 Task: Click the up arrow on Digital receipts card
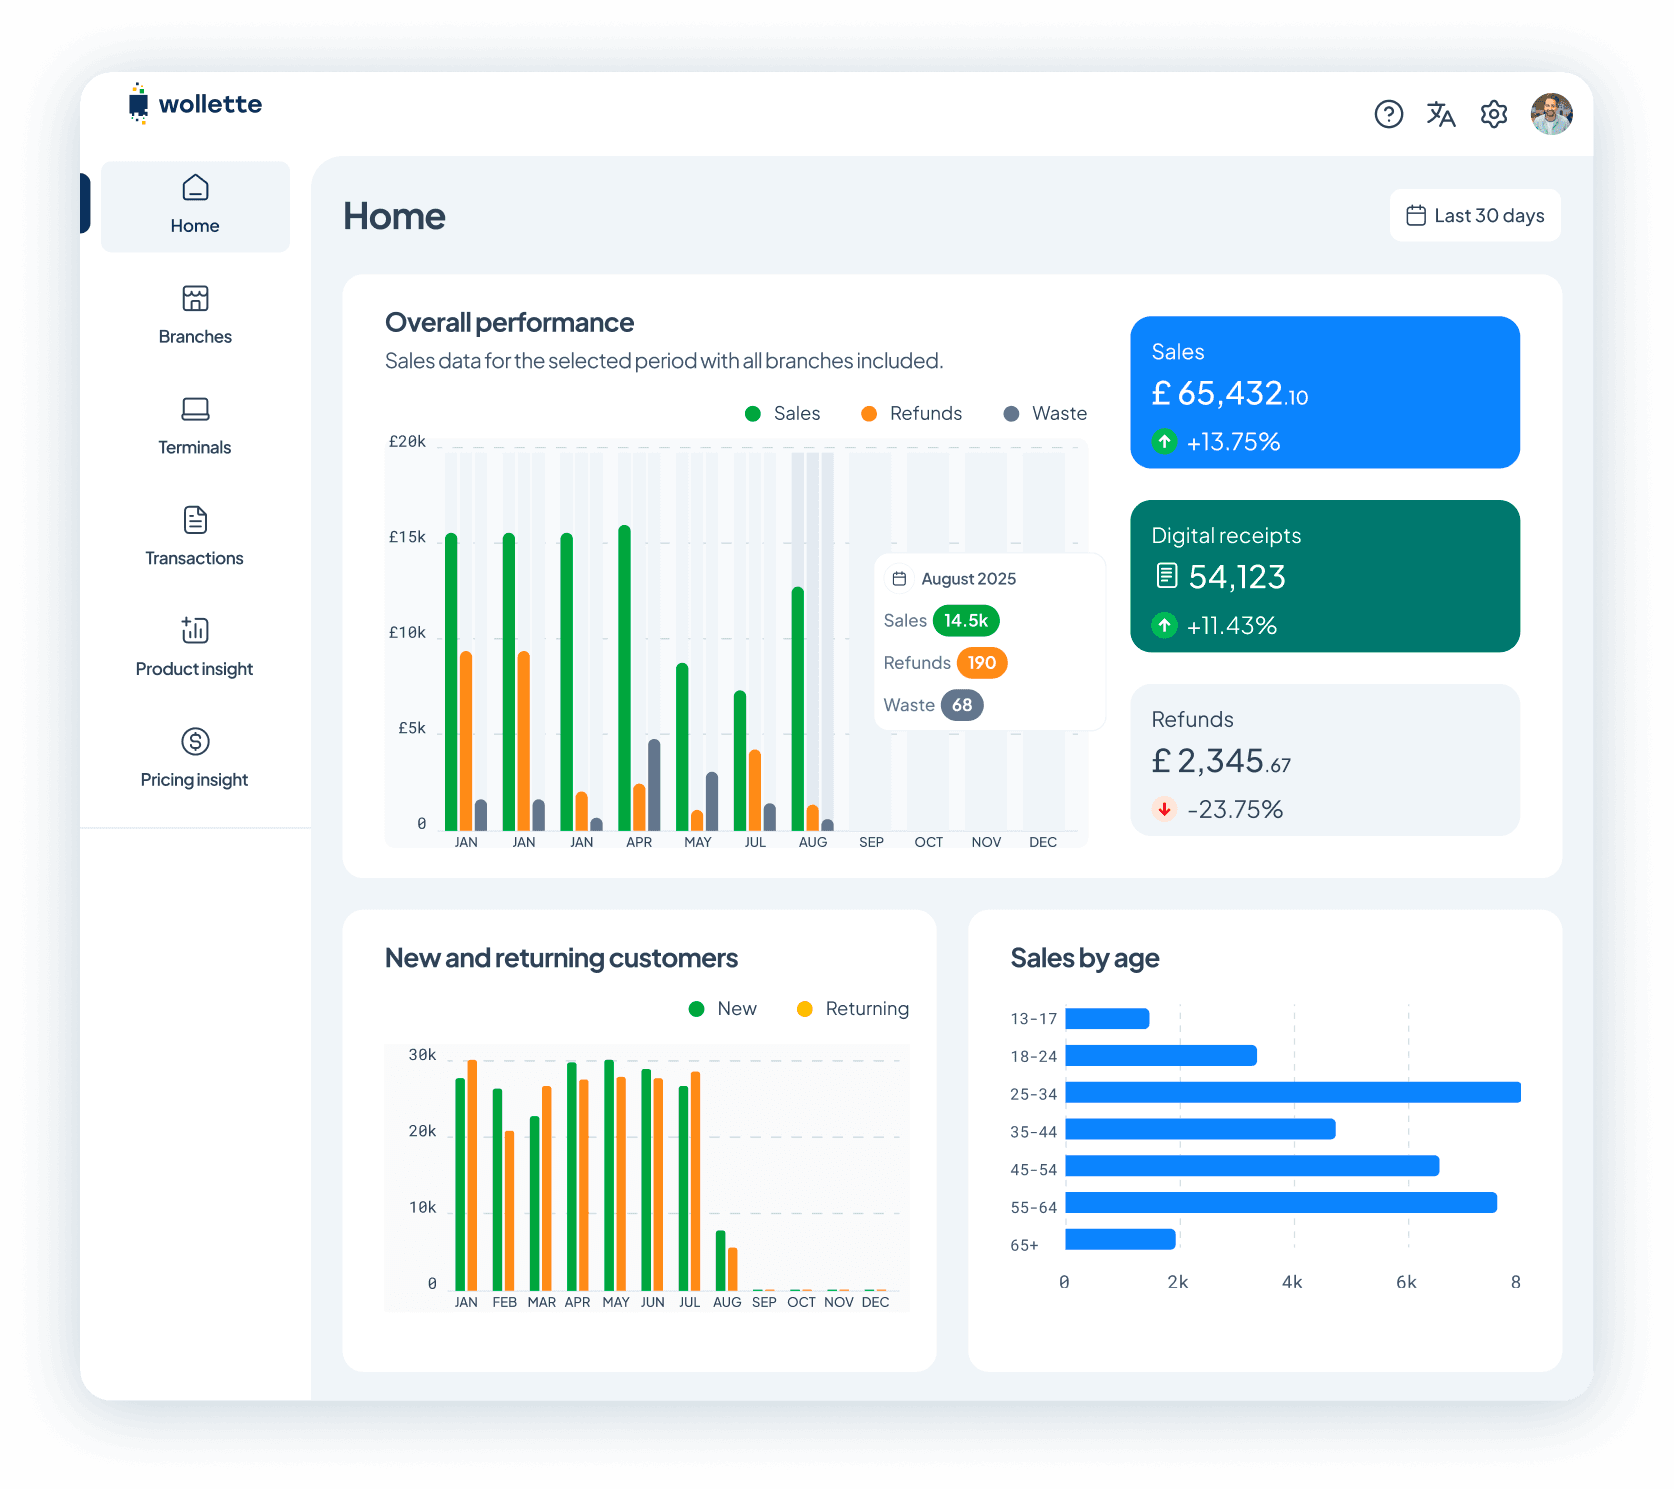click(x=1164, y=625)
